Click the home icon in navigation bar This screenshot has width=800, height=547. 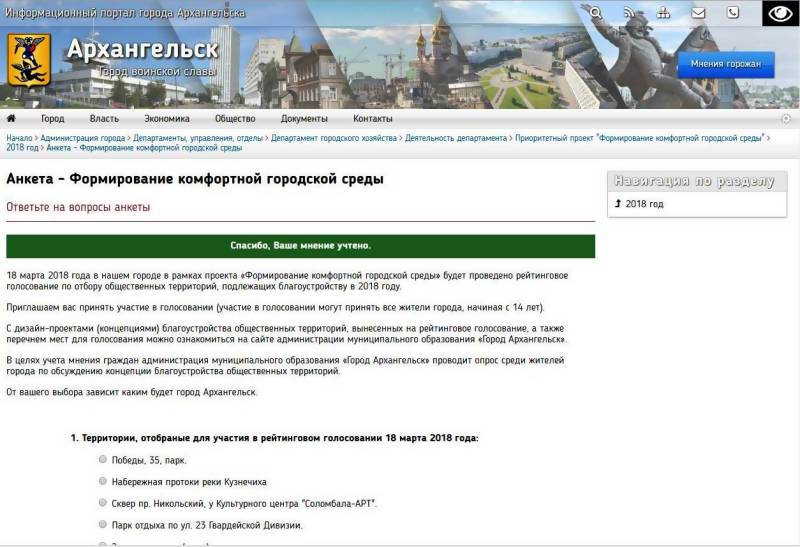pos(12,118)
